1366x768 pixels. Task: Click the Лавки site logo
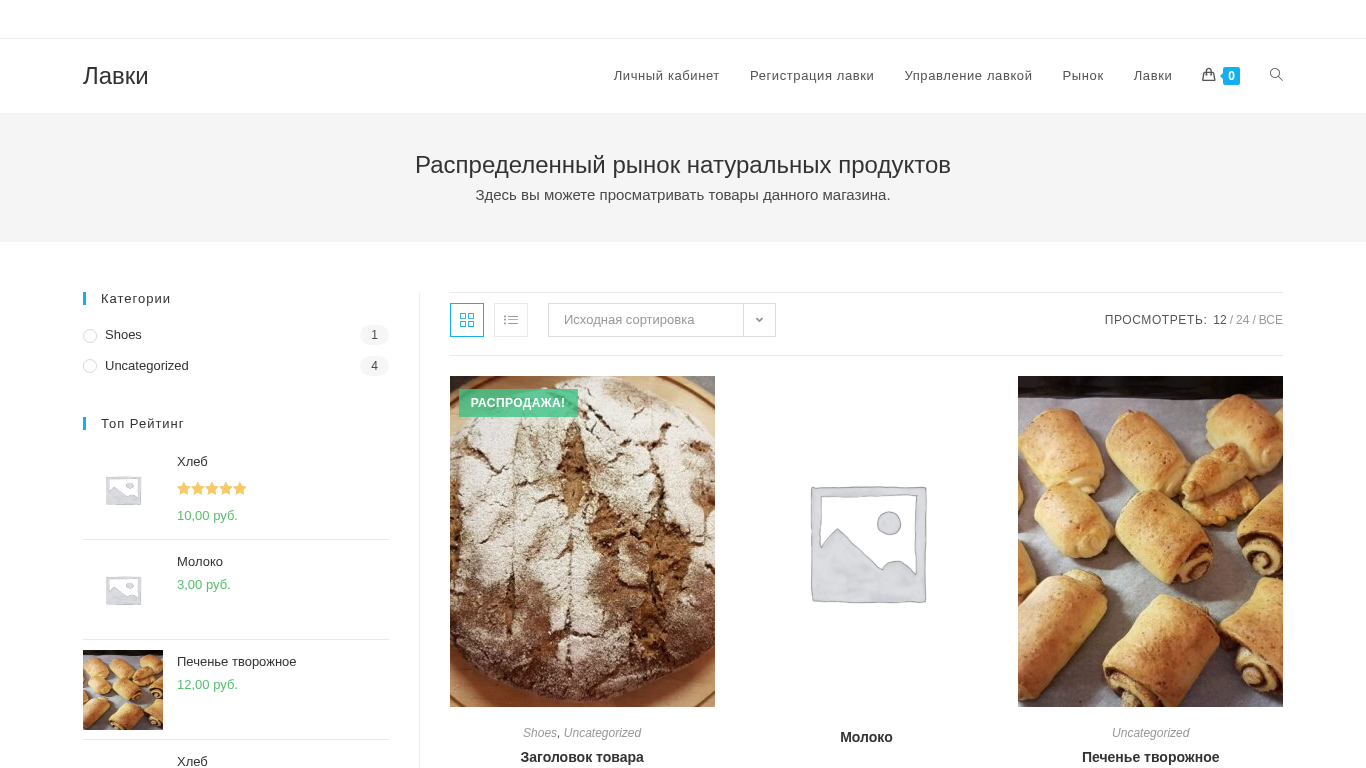116,76
